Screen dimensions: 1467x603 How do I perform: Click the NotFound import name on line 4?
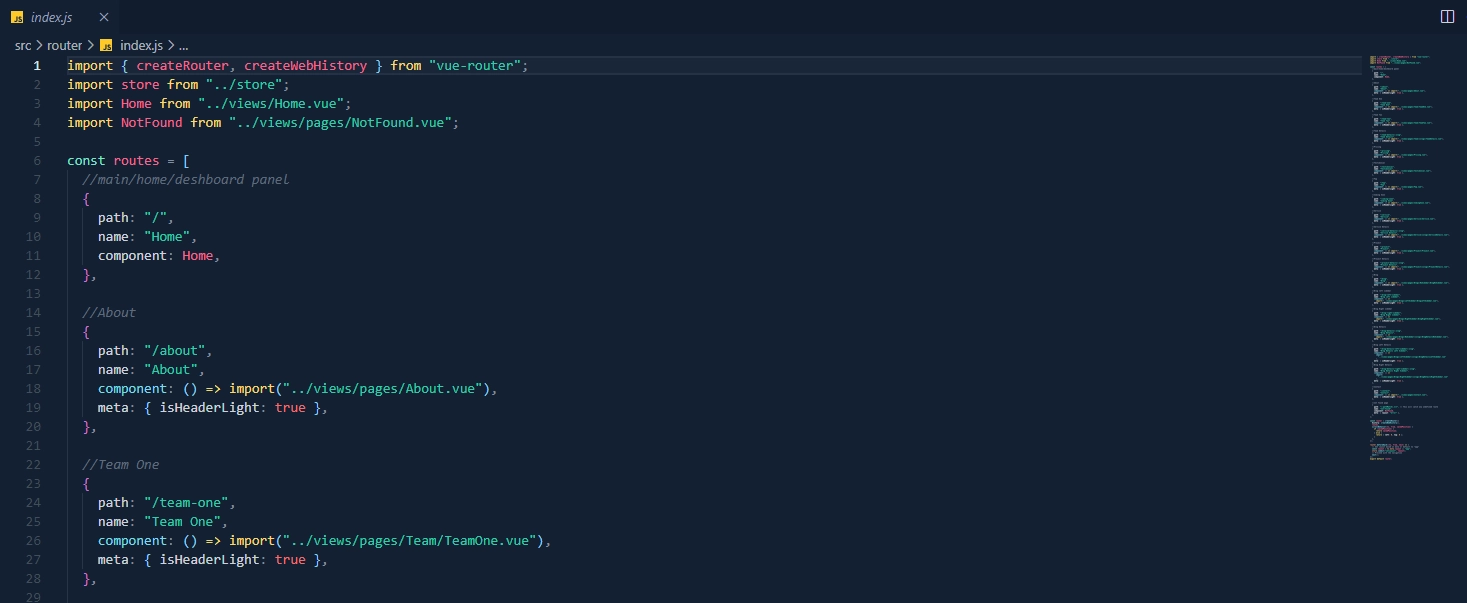150,122
